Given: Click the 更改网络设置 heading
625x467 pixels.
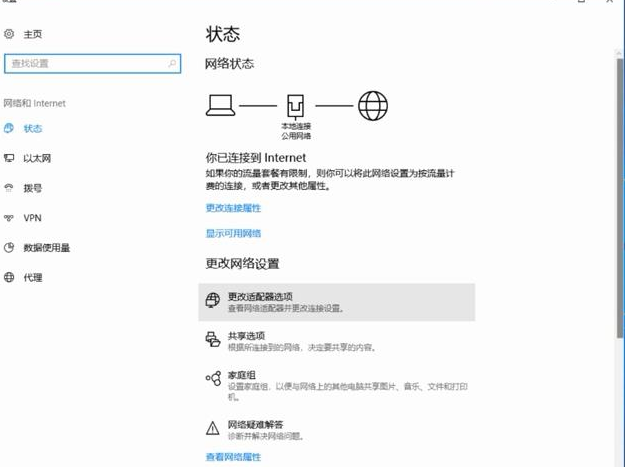Looking at the screenshot, I should point(242,263).
